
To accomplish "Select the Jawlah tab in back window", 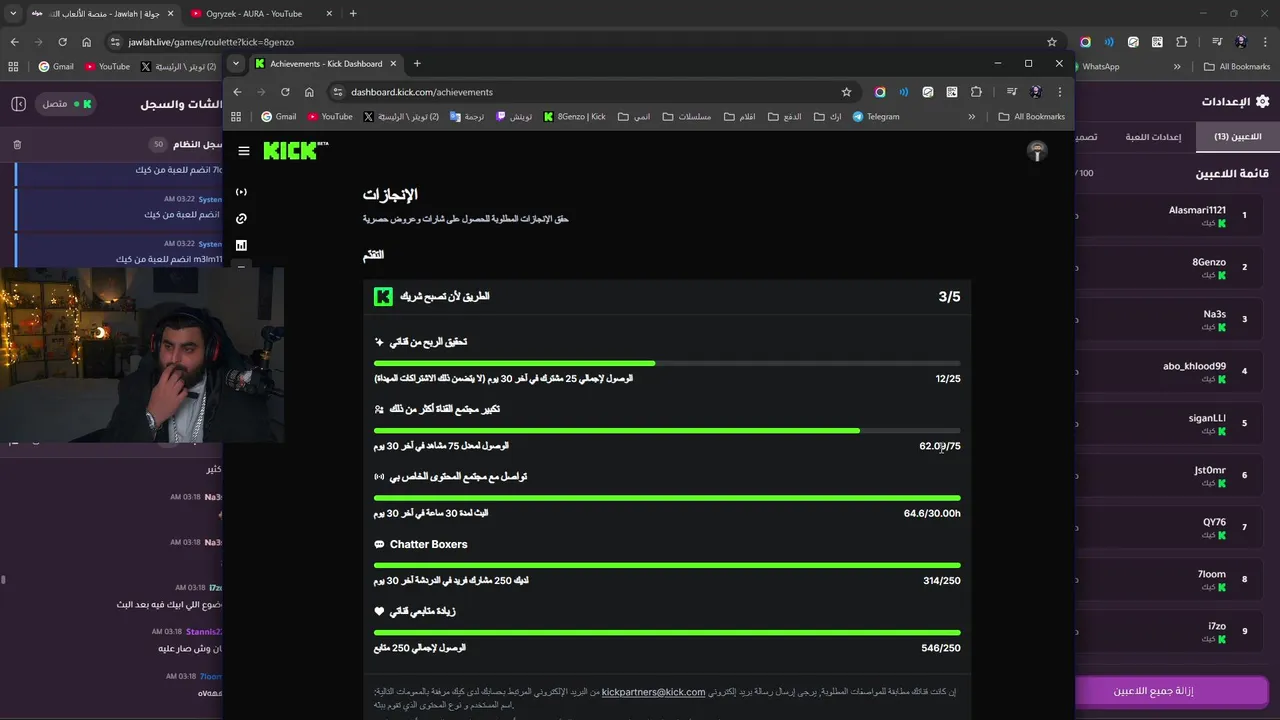I will (x=100, y=14).
